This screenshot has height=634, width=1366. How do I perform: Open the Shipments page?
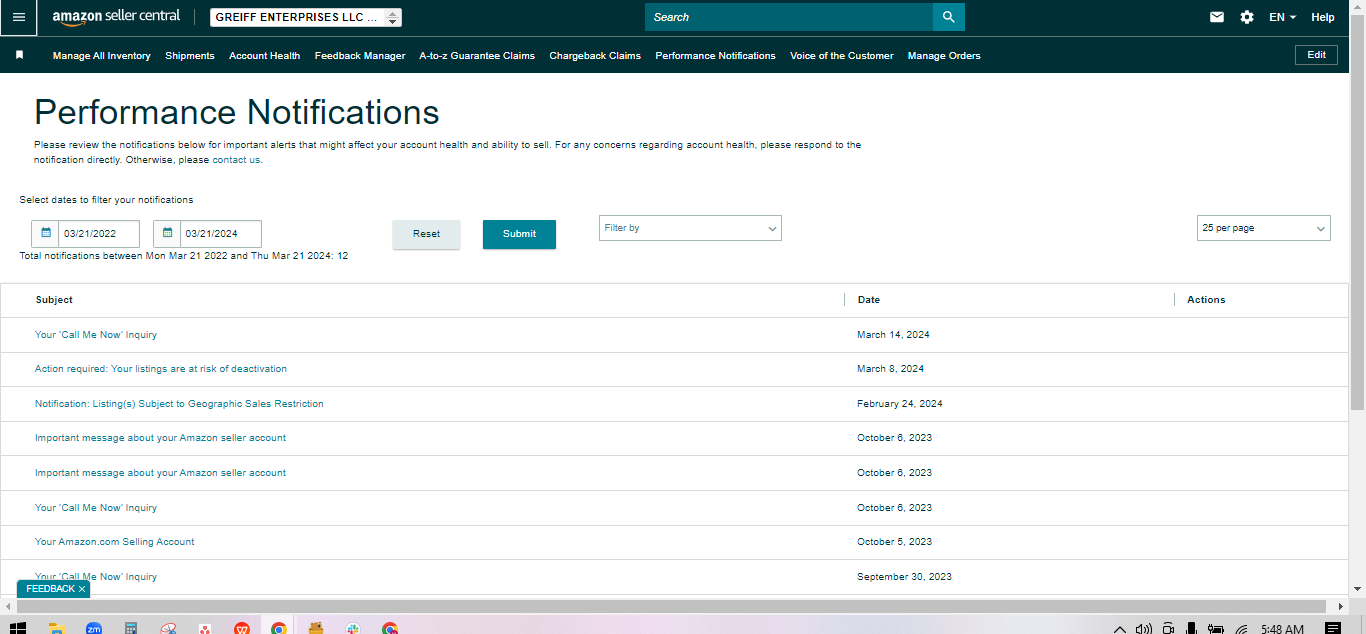pos(190,56)
